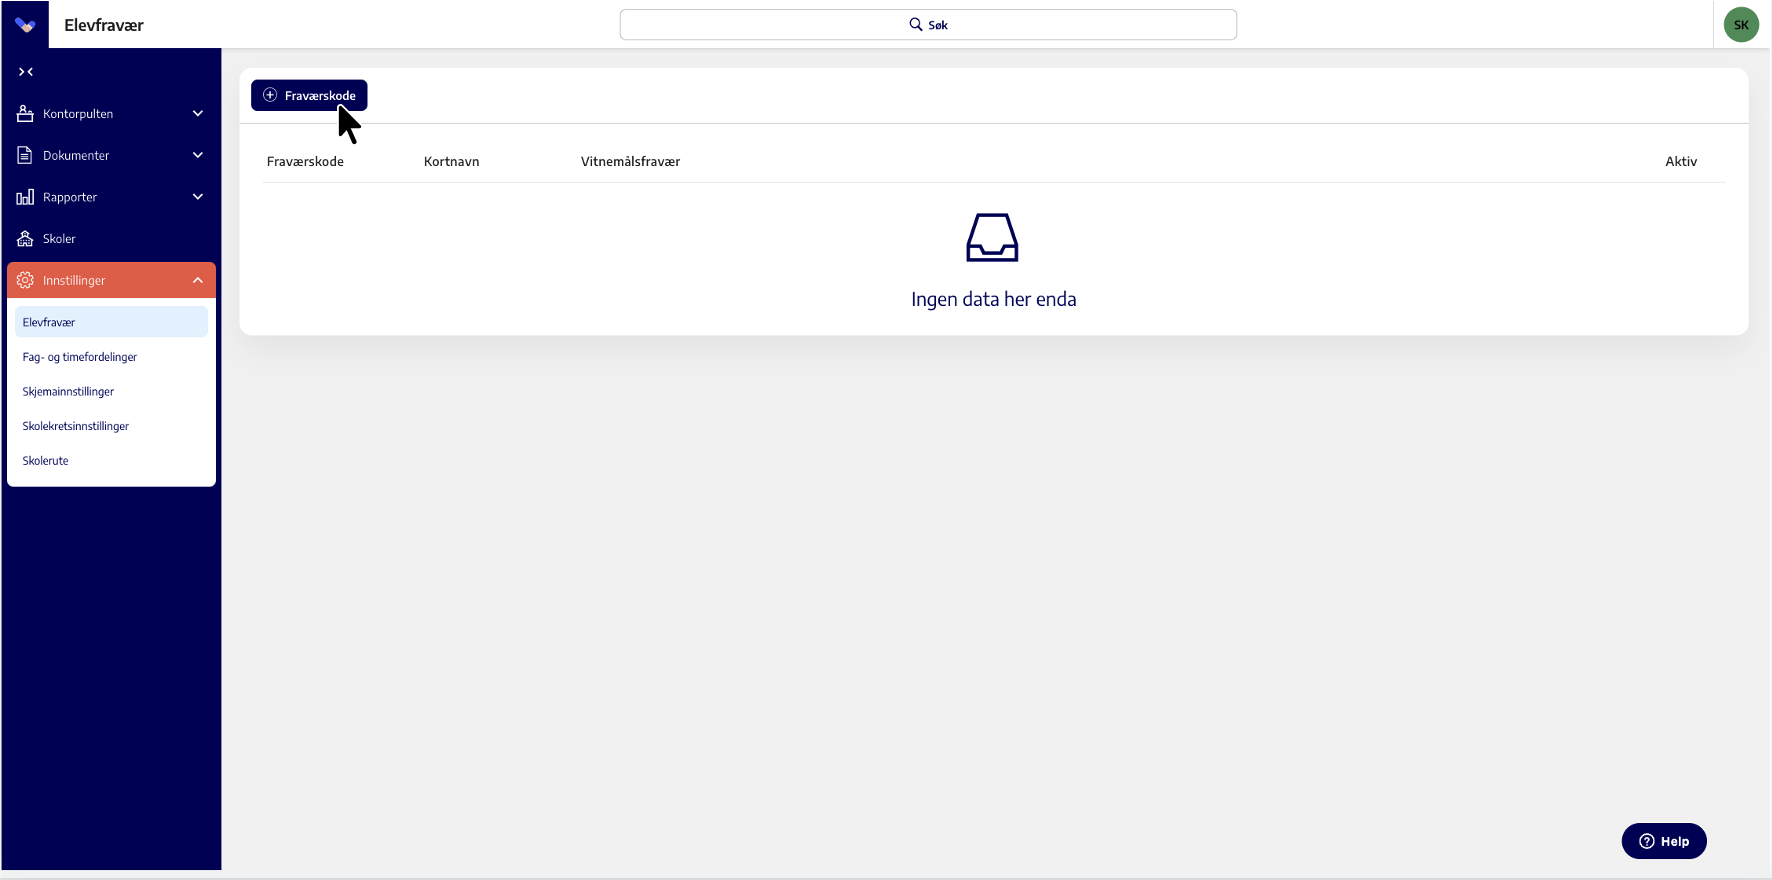Expand the Rapporter chevron
Screen dimensions: 1772x880
click(198, 197)
